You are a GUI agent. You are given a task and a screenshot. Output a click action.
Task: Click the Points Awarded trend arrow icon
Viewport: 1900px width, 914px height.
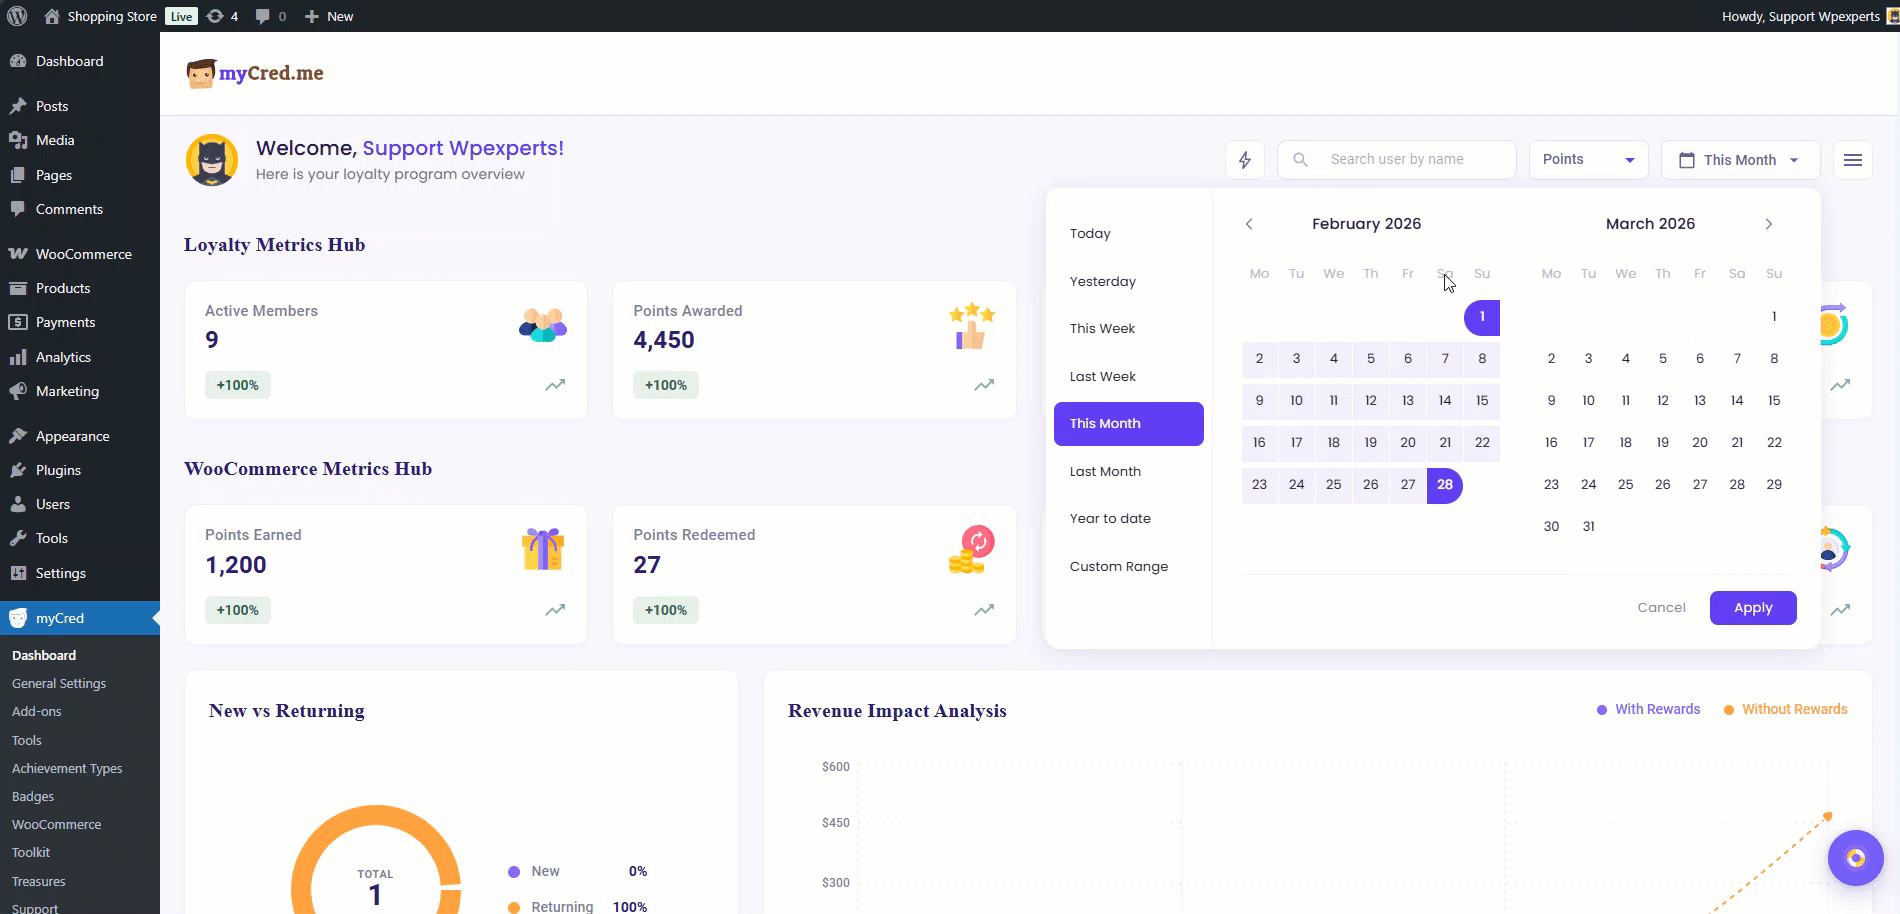984,385
